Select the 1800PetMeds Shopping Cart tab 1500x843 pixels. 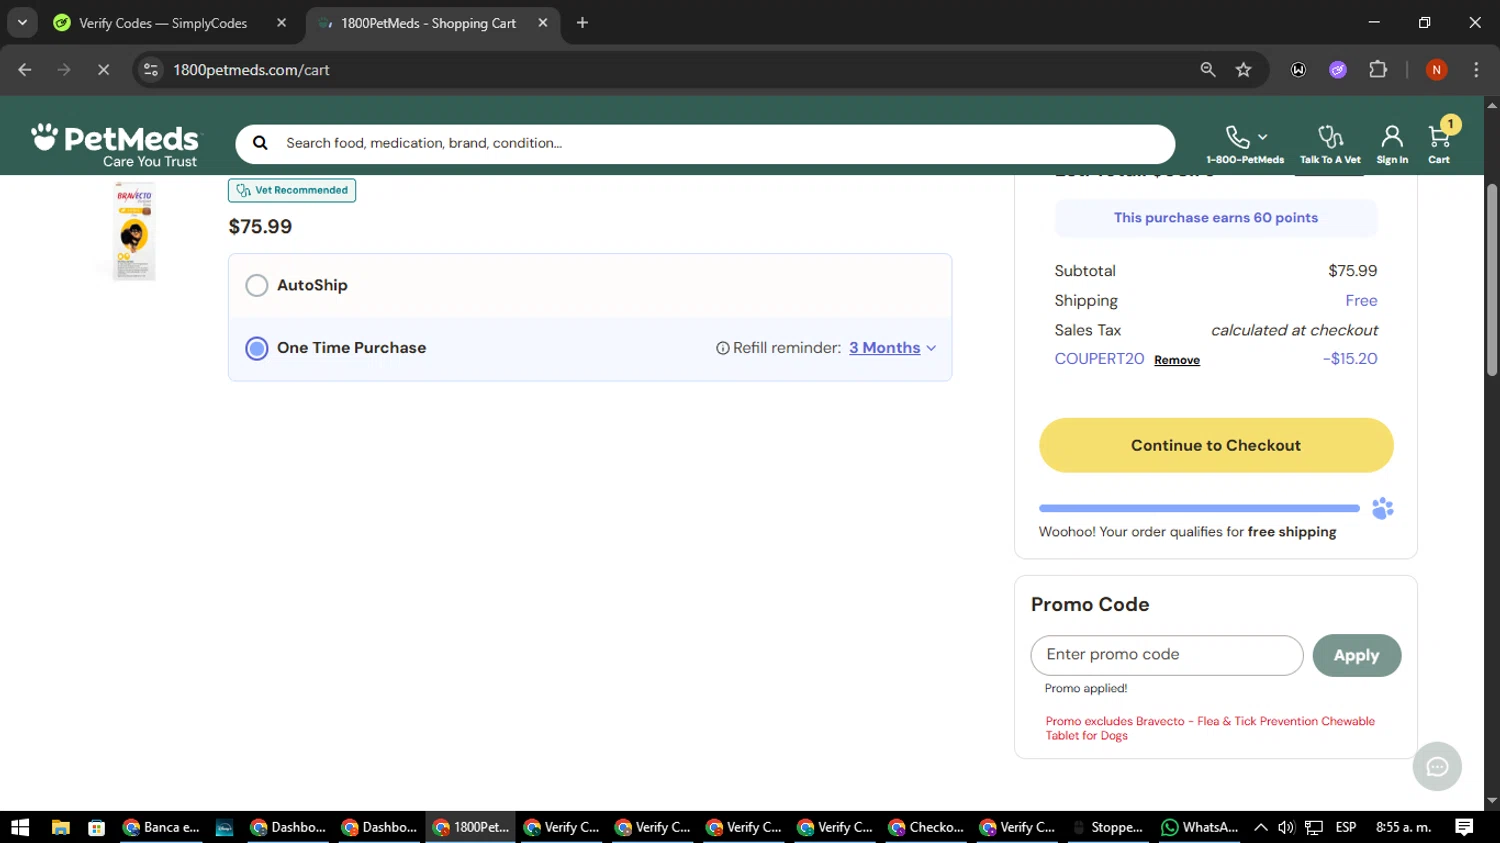pyautogui.click(x=432, y=23)
